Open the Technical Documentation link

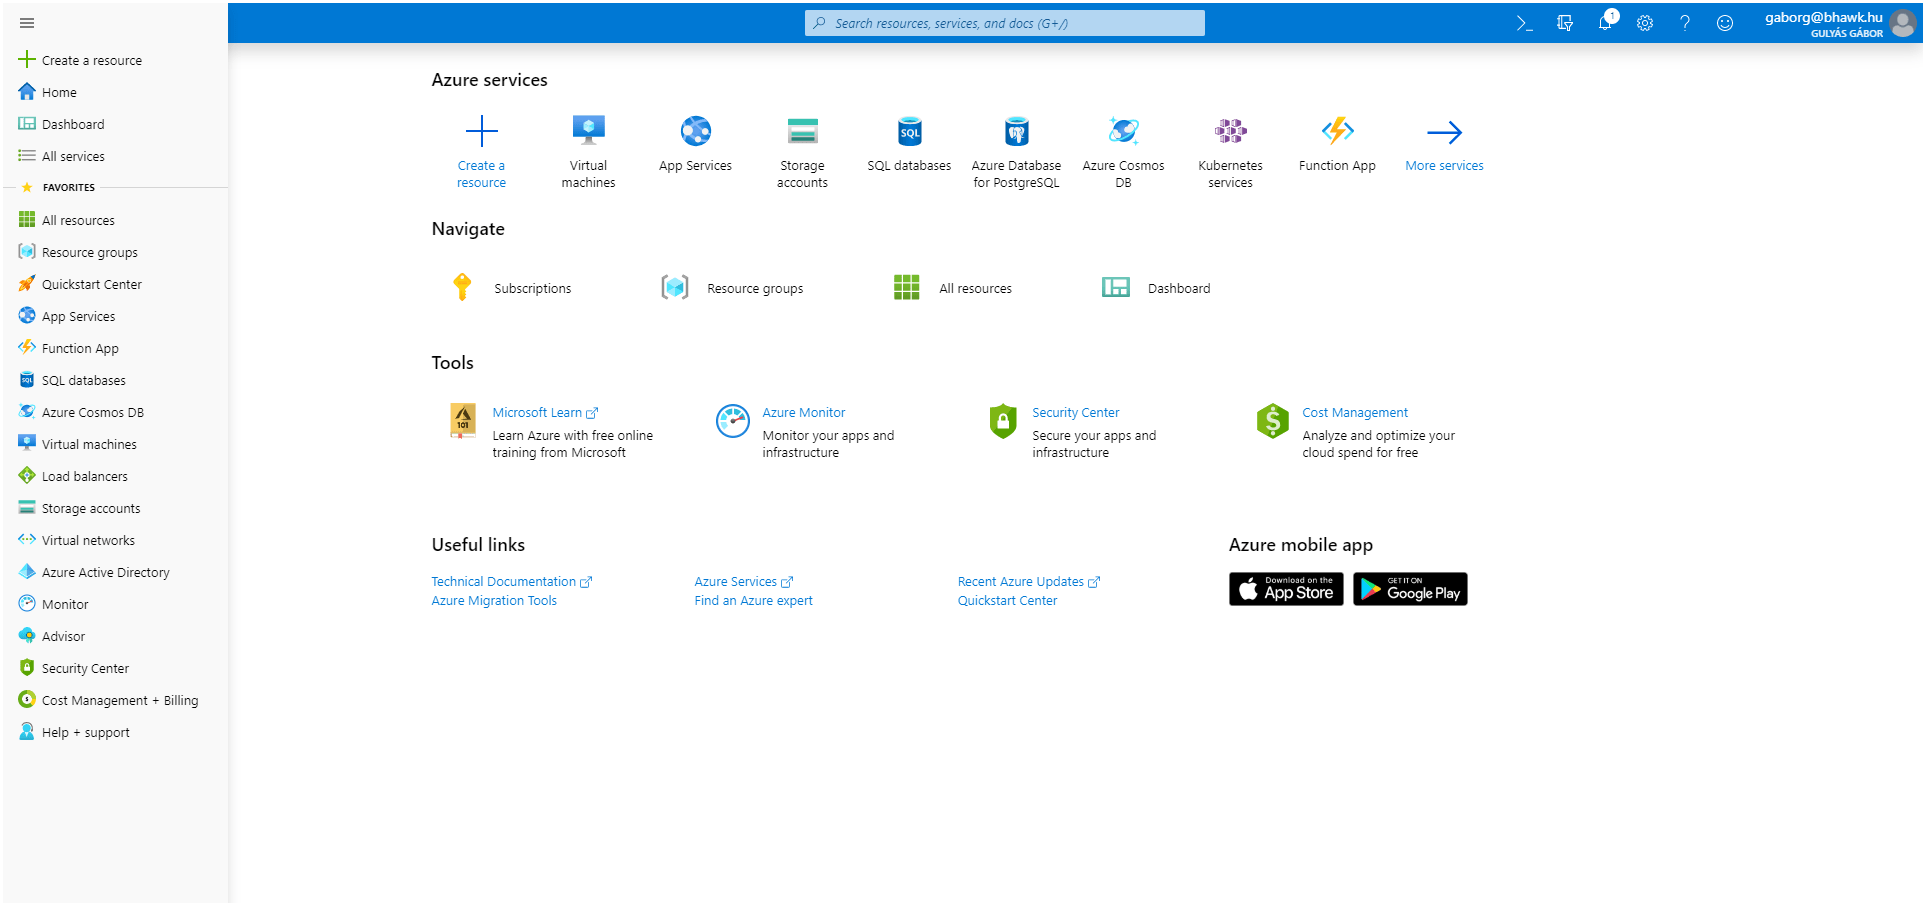[x=512, y=582]
